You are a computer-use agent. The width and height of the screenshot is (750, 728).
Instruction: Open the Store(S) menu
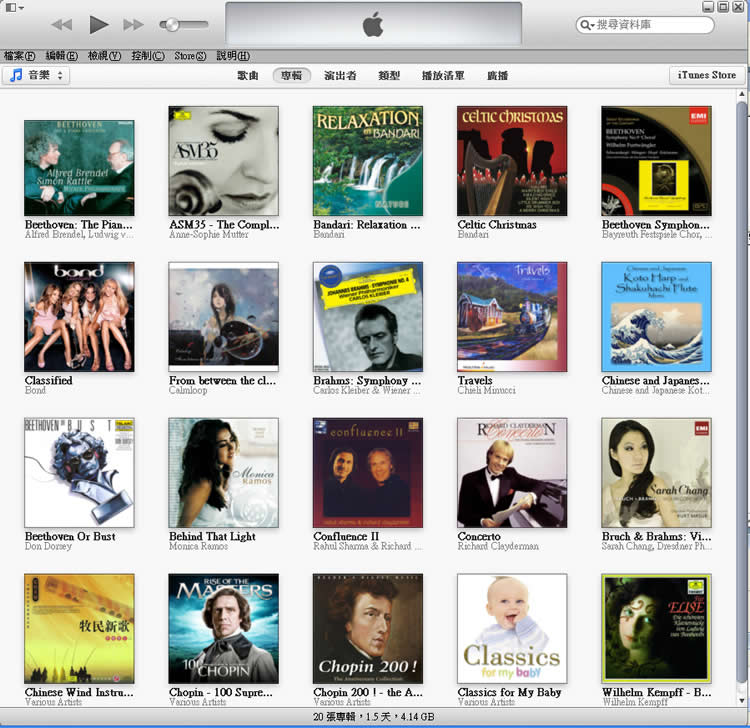click(x=190, y=56)
